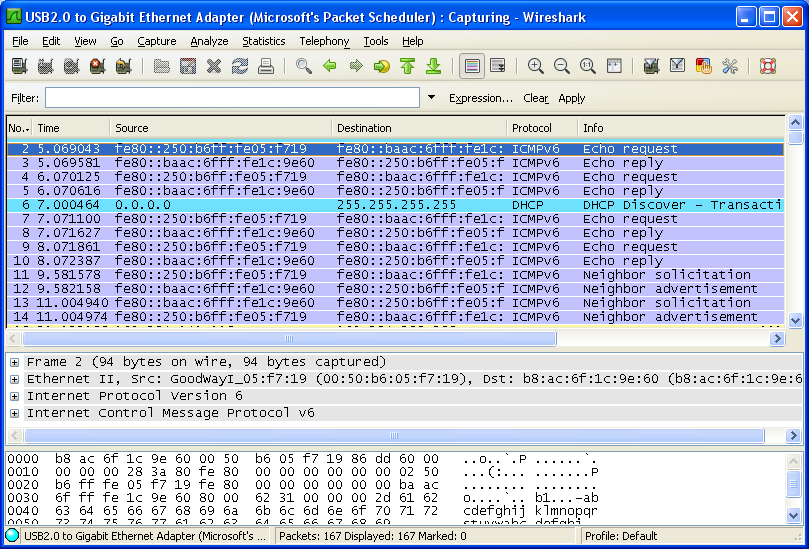Clear the display filter

pos(536,98)
